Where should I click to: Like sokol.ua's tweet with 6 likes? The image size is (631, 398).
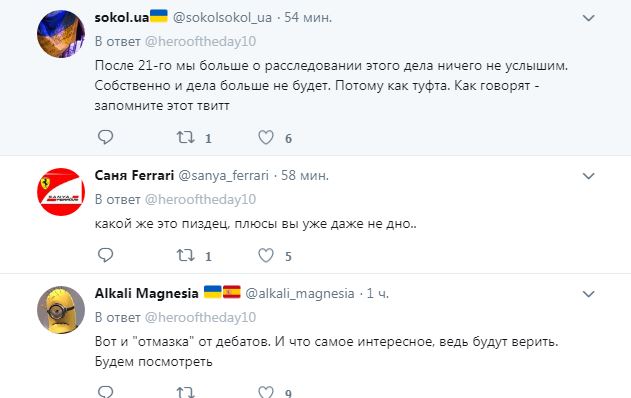[266, 137]
